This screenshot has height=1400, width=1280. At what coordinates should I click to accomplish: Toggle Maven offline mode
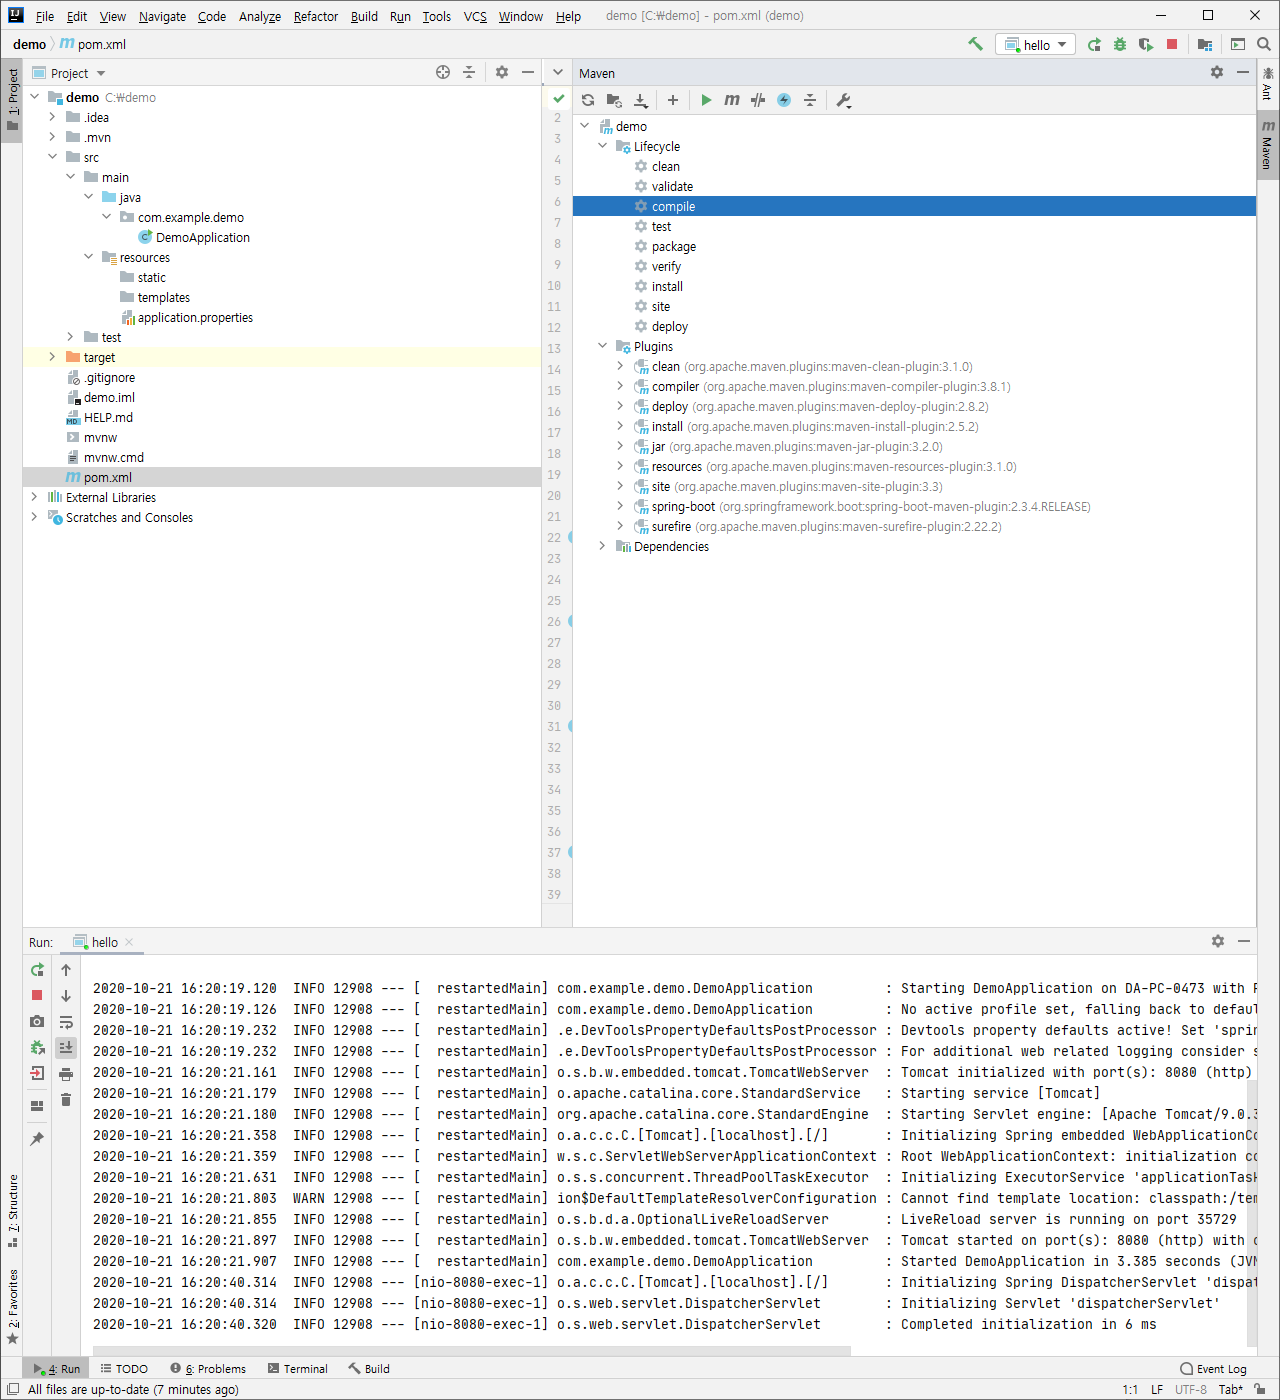(x=758, y=100)
